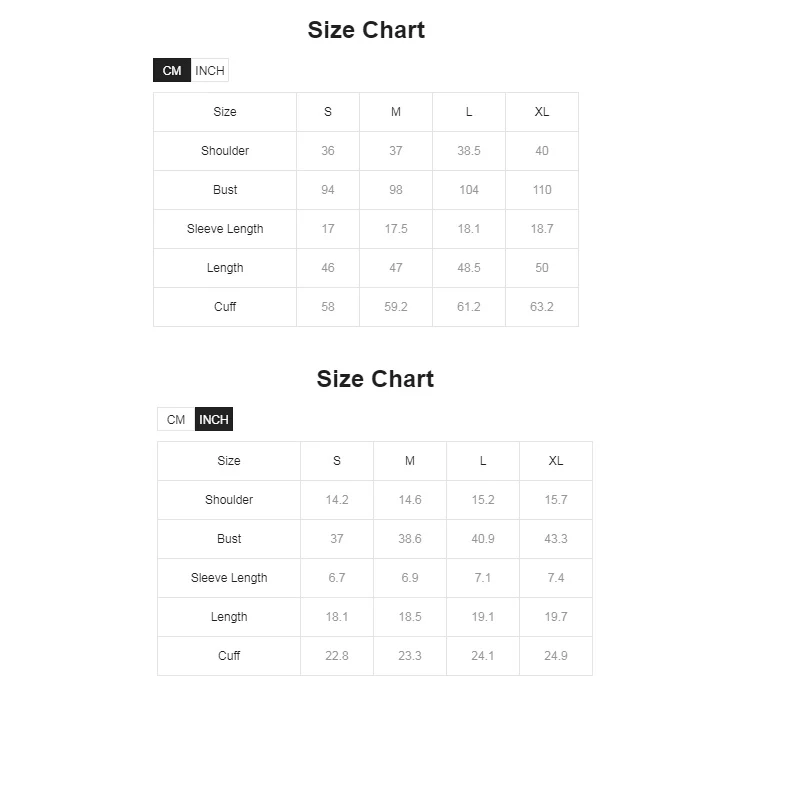Switch to INCH in the upper size chart
The width and height of the screenshot is (800, 800).
210,71
